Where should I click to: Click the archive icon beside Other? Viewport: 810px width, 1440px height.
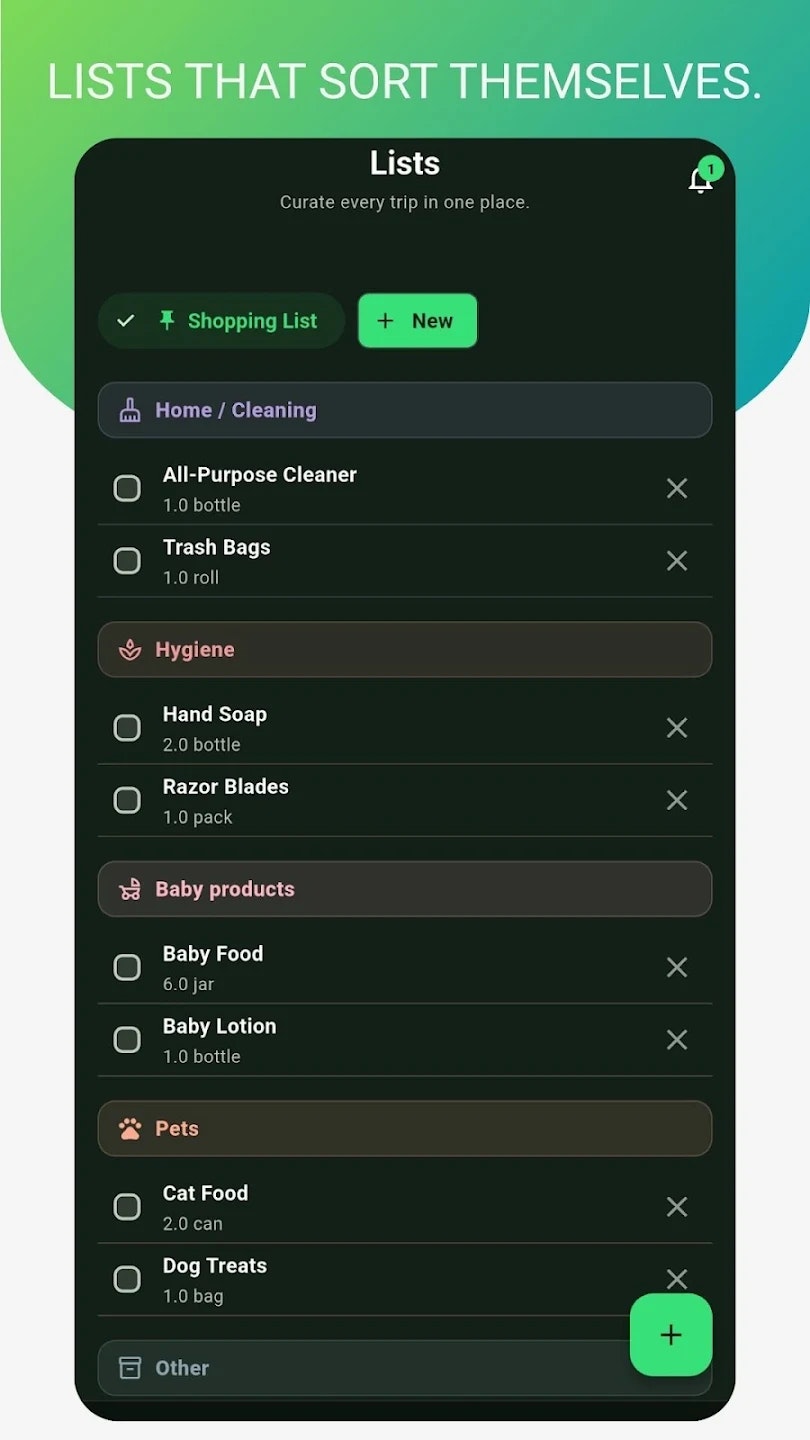tap(131, 1368)
